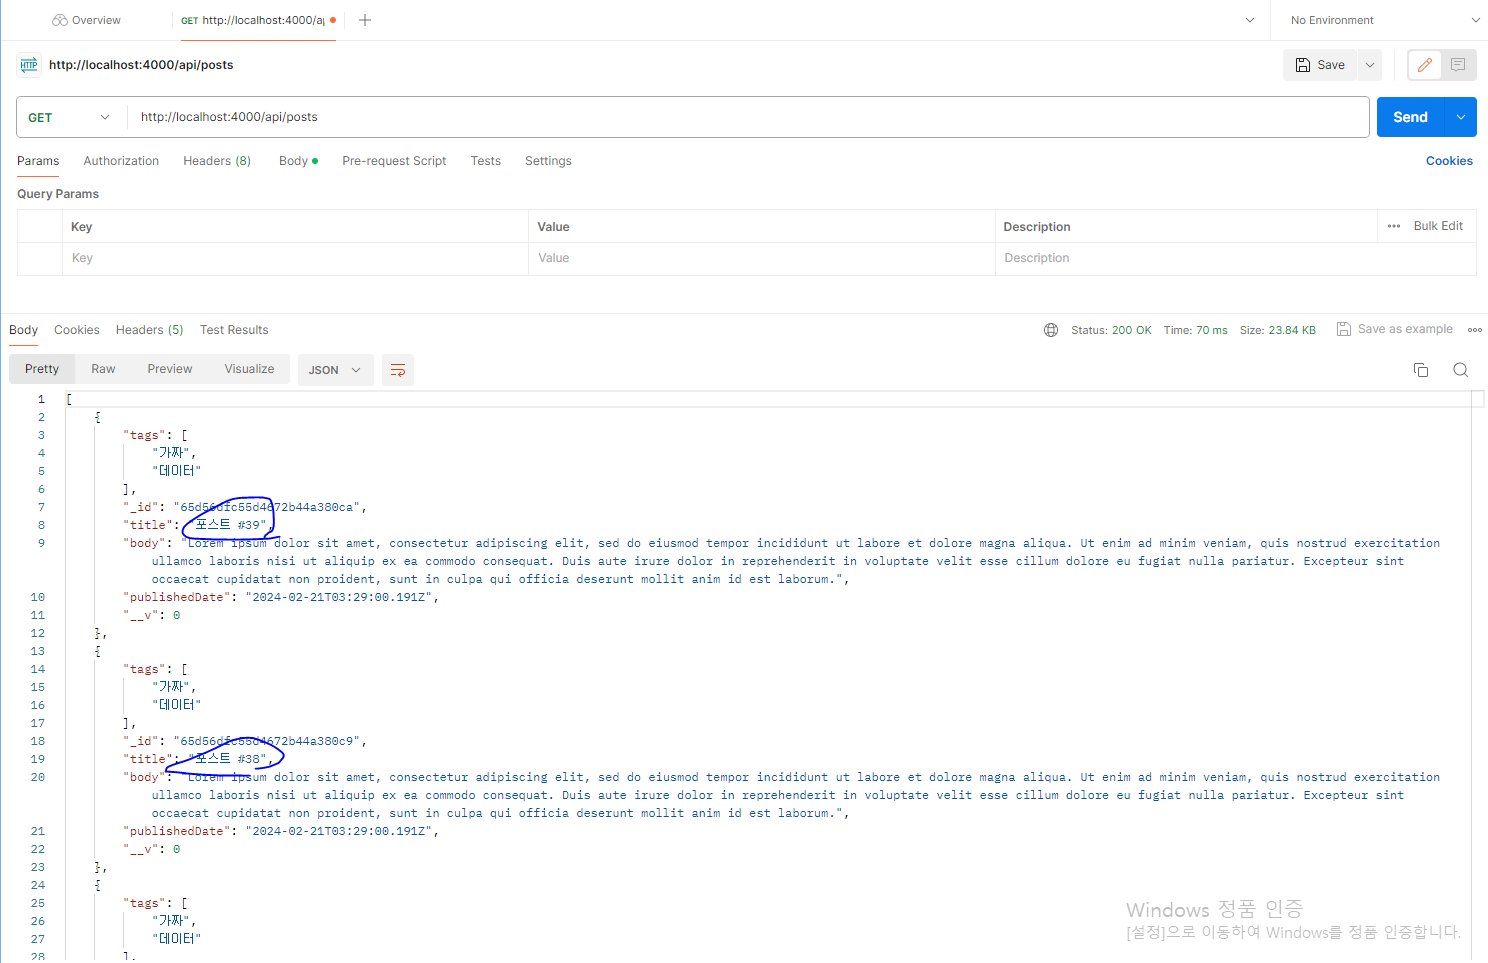Image resolution: width=1488 pixels, height=963 pixels.
Task: Open response more options ellipsis
Action: pyautogui.click(x=1475, y=330)
